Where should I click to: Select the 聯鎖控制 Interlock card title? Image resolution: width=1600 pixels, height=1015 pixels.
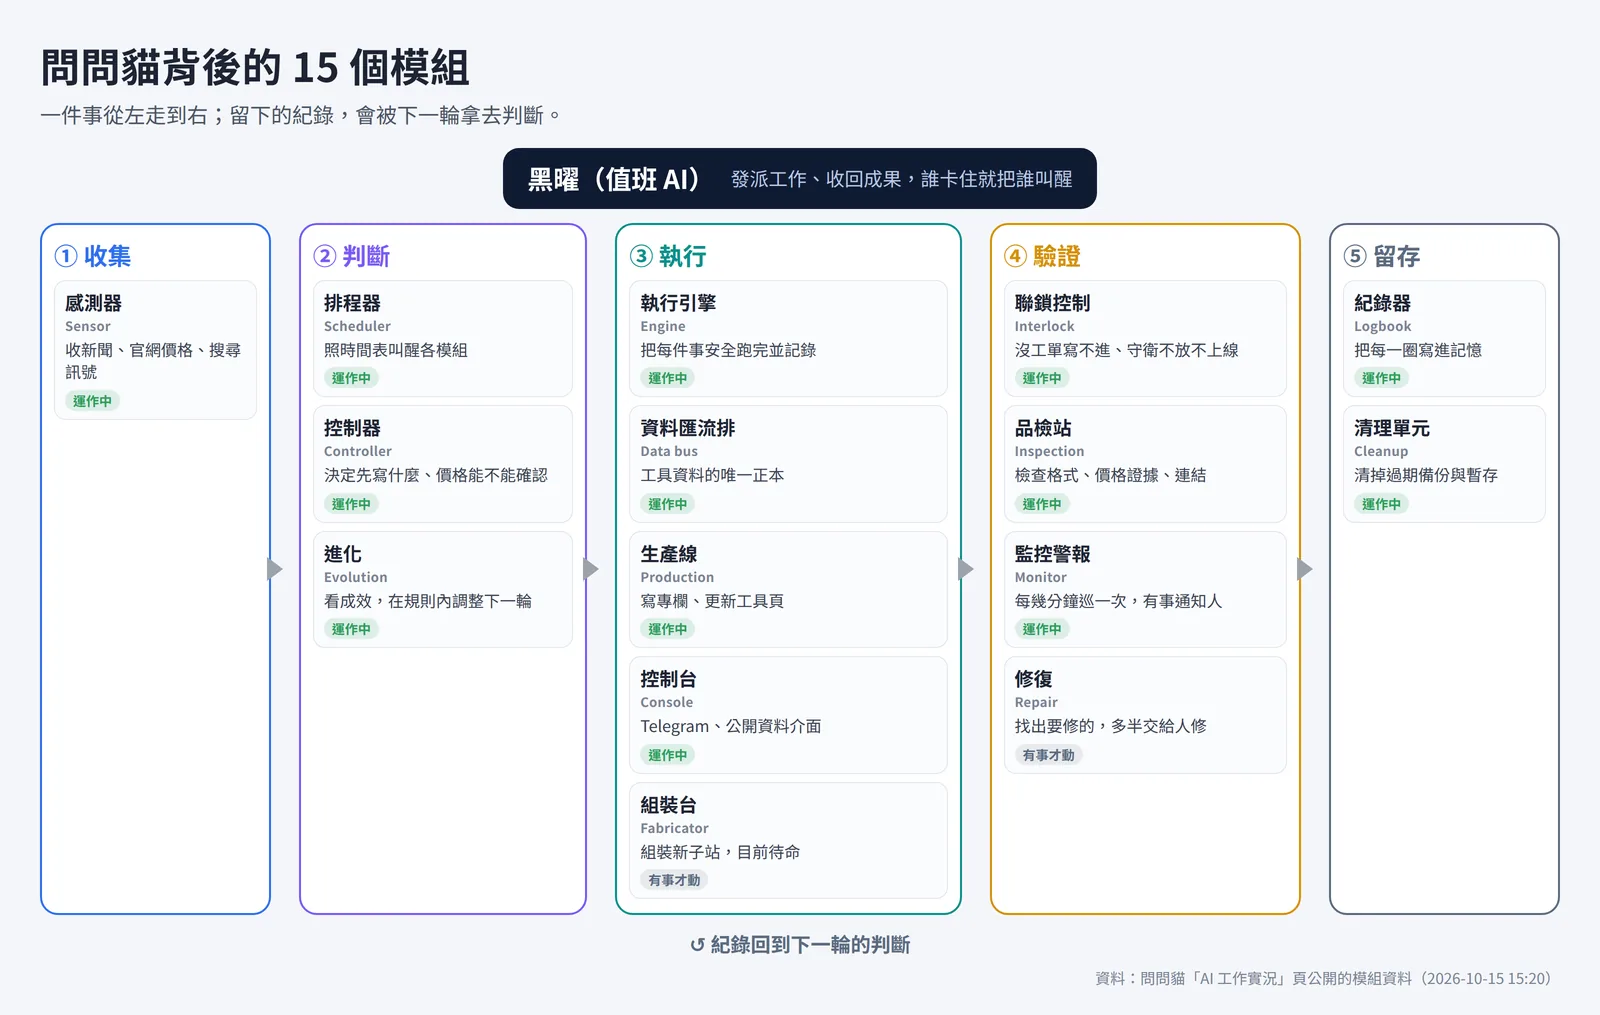click(x=1052, y=303)
